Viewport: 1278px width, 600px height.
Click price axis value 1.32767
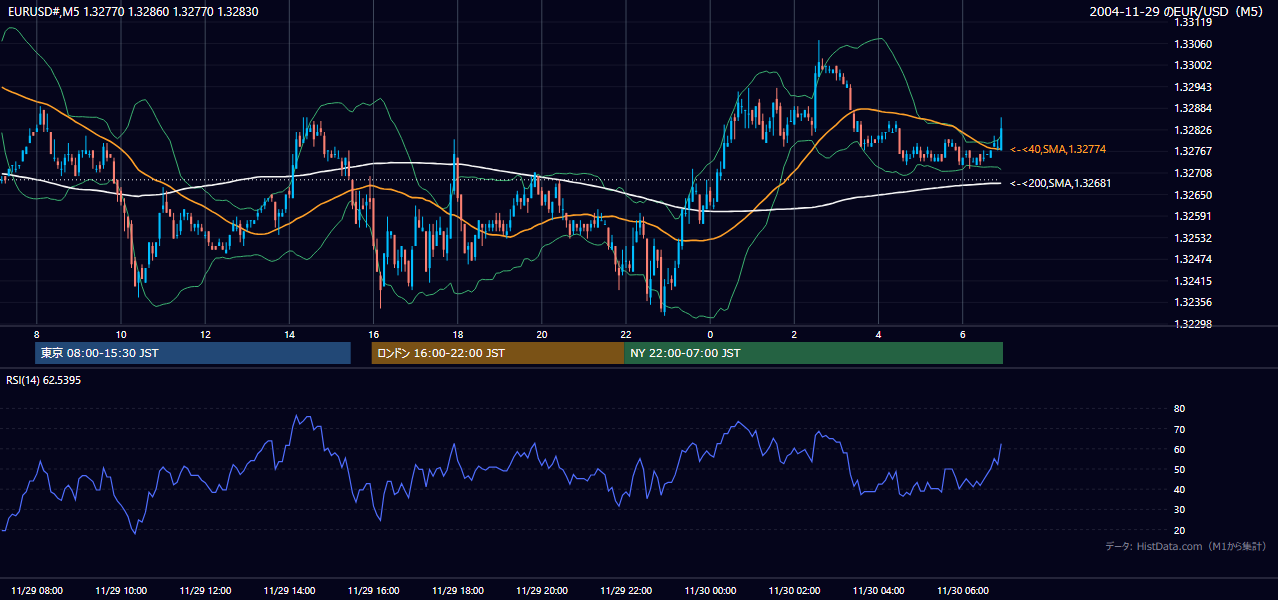(x=1194, y=151)
